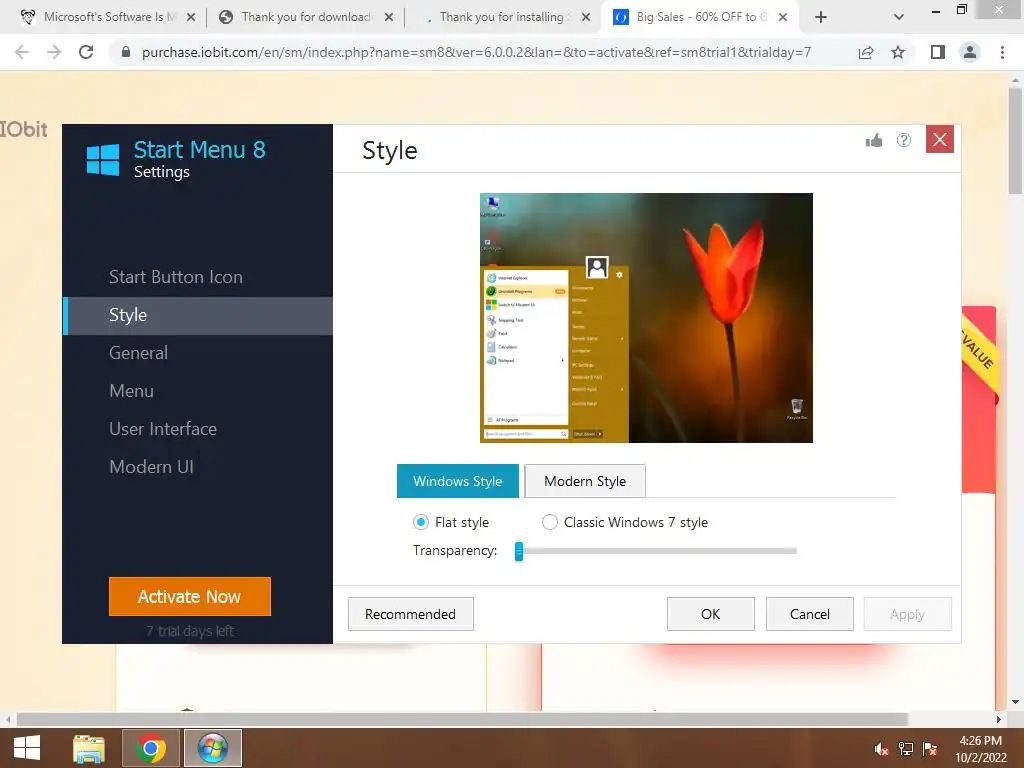Click the network tray icon
Image resolution: width=1024 pixels, height=768 pixels.
click(906, 749)
